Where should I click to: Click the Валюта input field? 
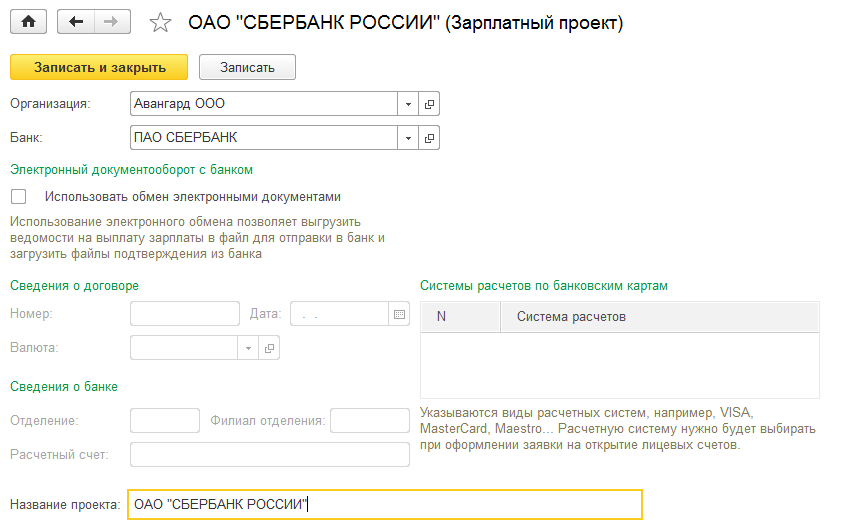coord(184,348)
